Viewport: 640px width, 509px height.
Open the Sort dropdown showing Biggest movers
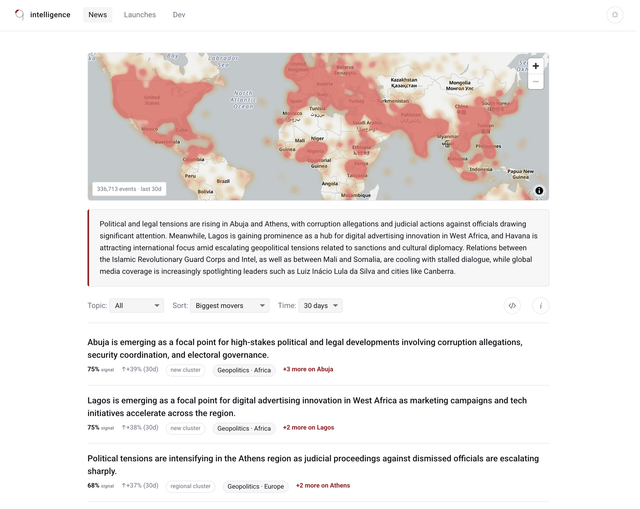click(x=229, y=306)
